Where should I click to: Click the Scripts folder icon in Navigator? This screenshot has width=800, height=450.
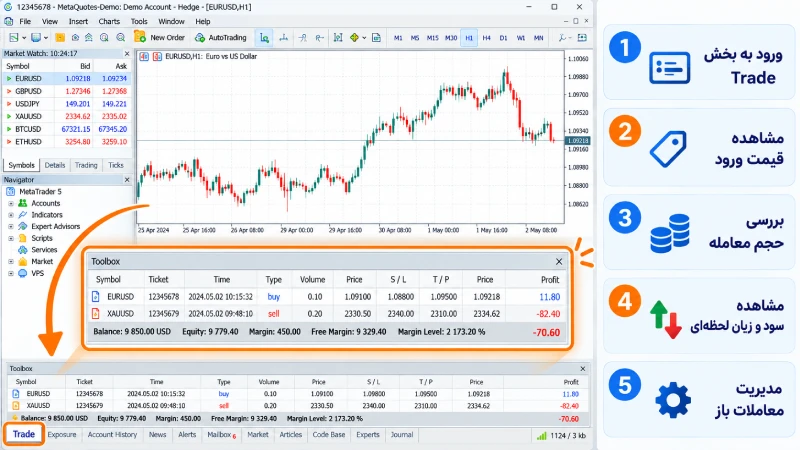[22, 238]
